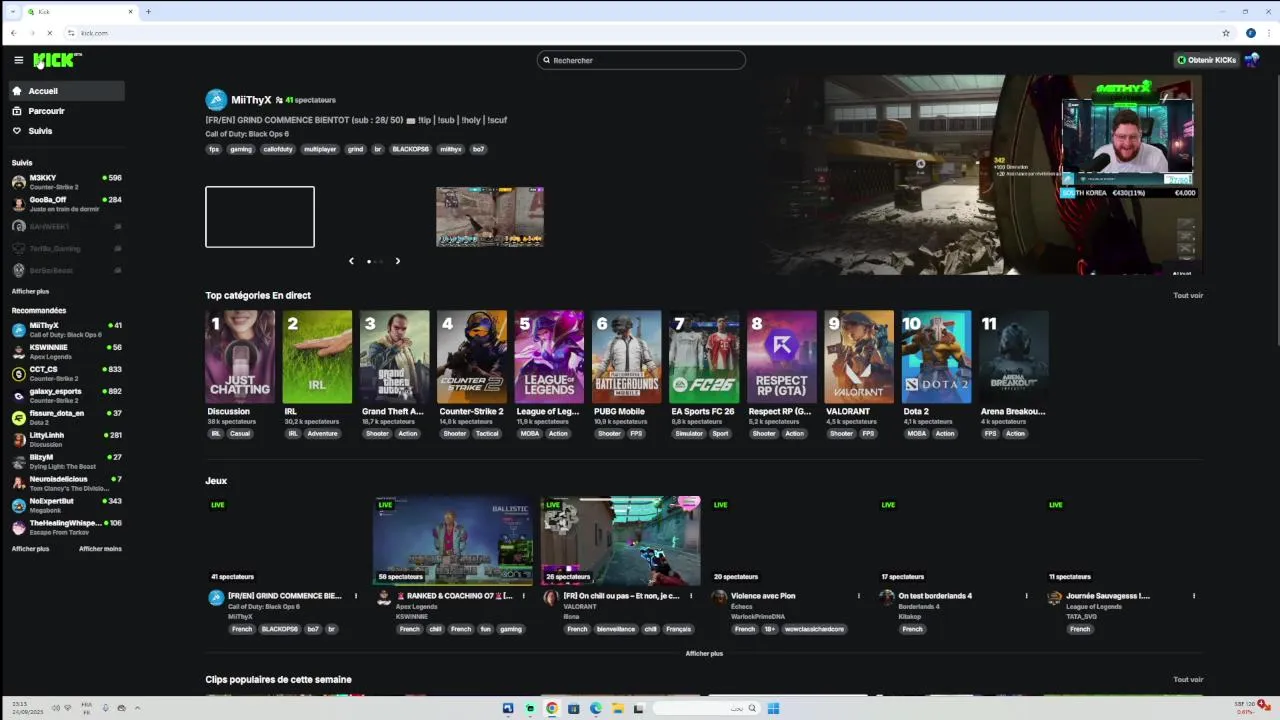Select the IRL category card
Viewport: 1280px width, 720px height.
(x=317, y=357)
